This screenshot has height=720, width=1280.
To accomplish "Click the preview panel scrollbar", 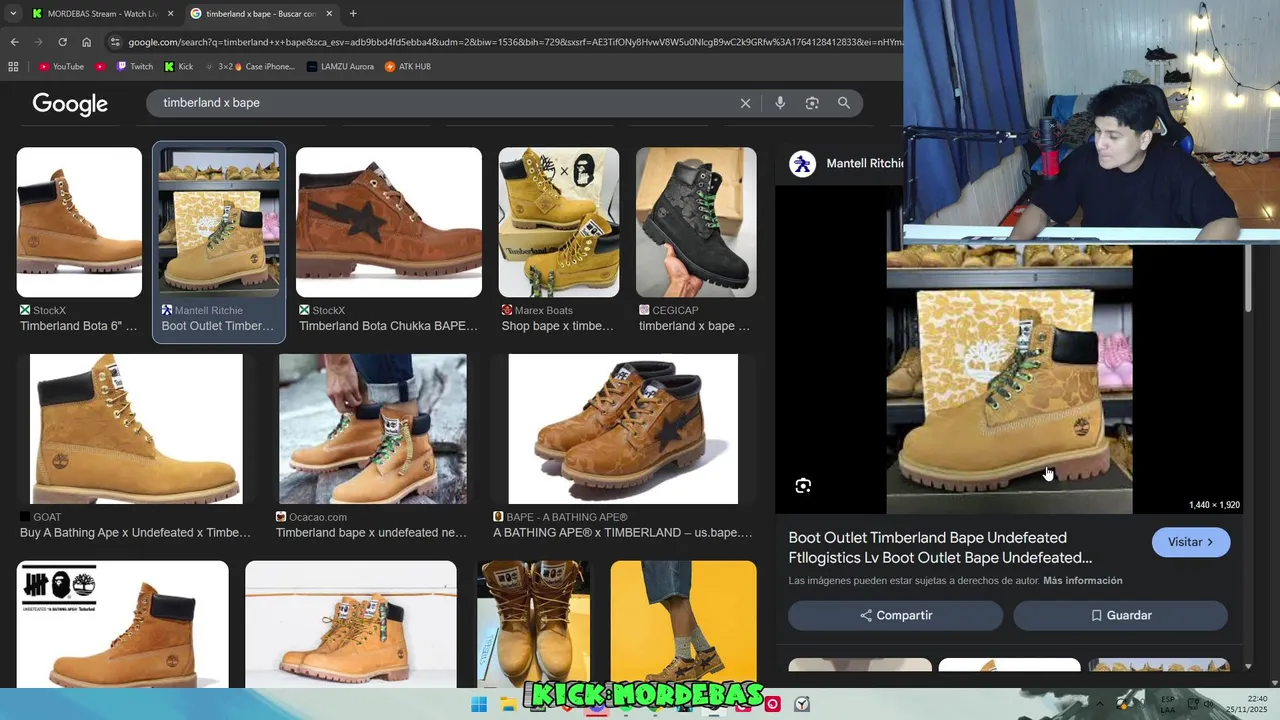I will 1248,280.
